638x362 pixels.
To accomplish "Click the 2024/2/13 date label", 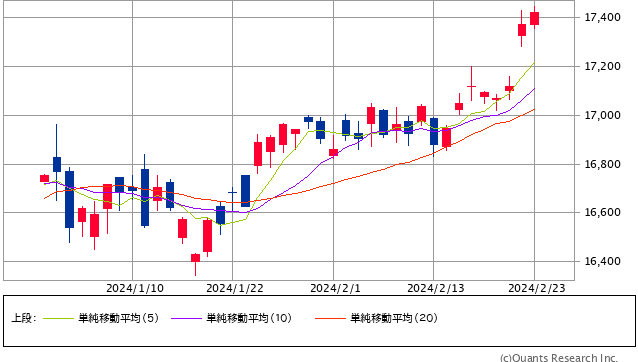I will tap(436, 288).
